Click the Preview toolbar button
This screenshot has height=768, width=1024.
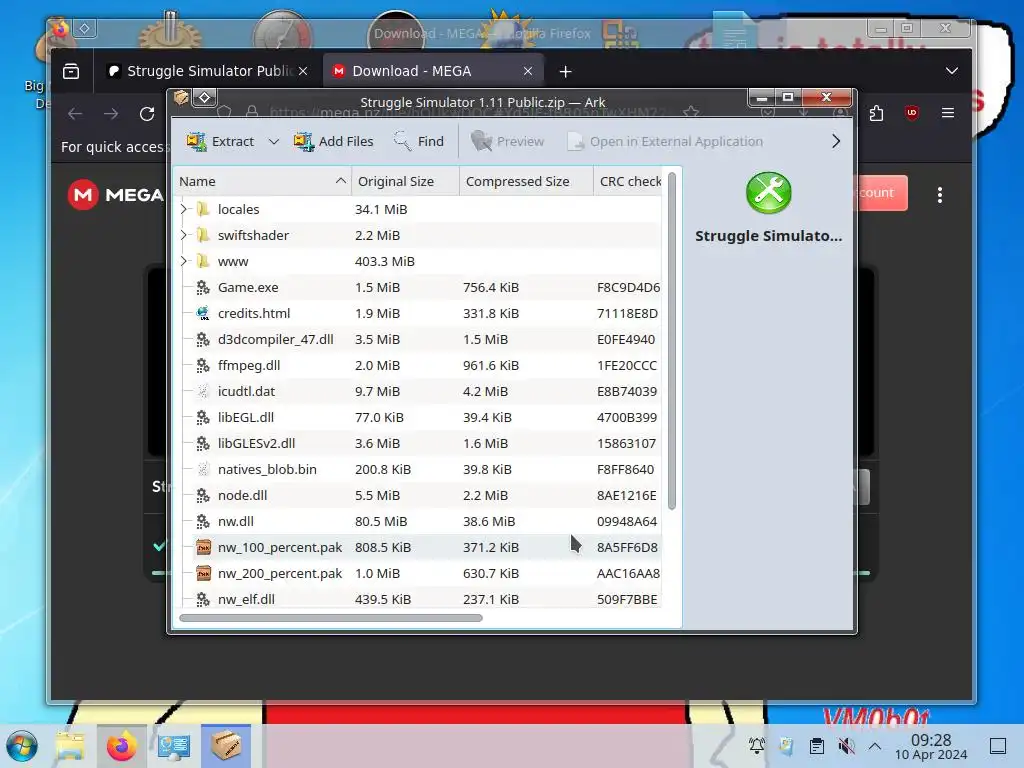coord(507,141)
